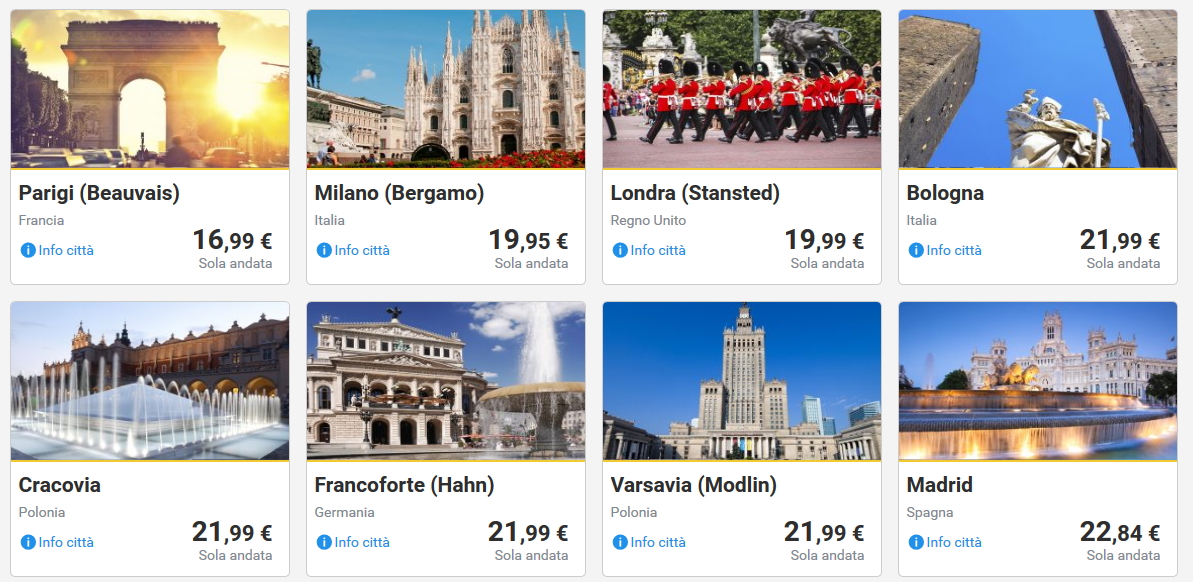The image size is (1193, 582).
Task: Click the info icon on the Milano card
Action: click(x=324, y=250)
